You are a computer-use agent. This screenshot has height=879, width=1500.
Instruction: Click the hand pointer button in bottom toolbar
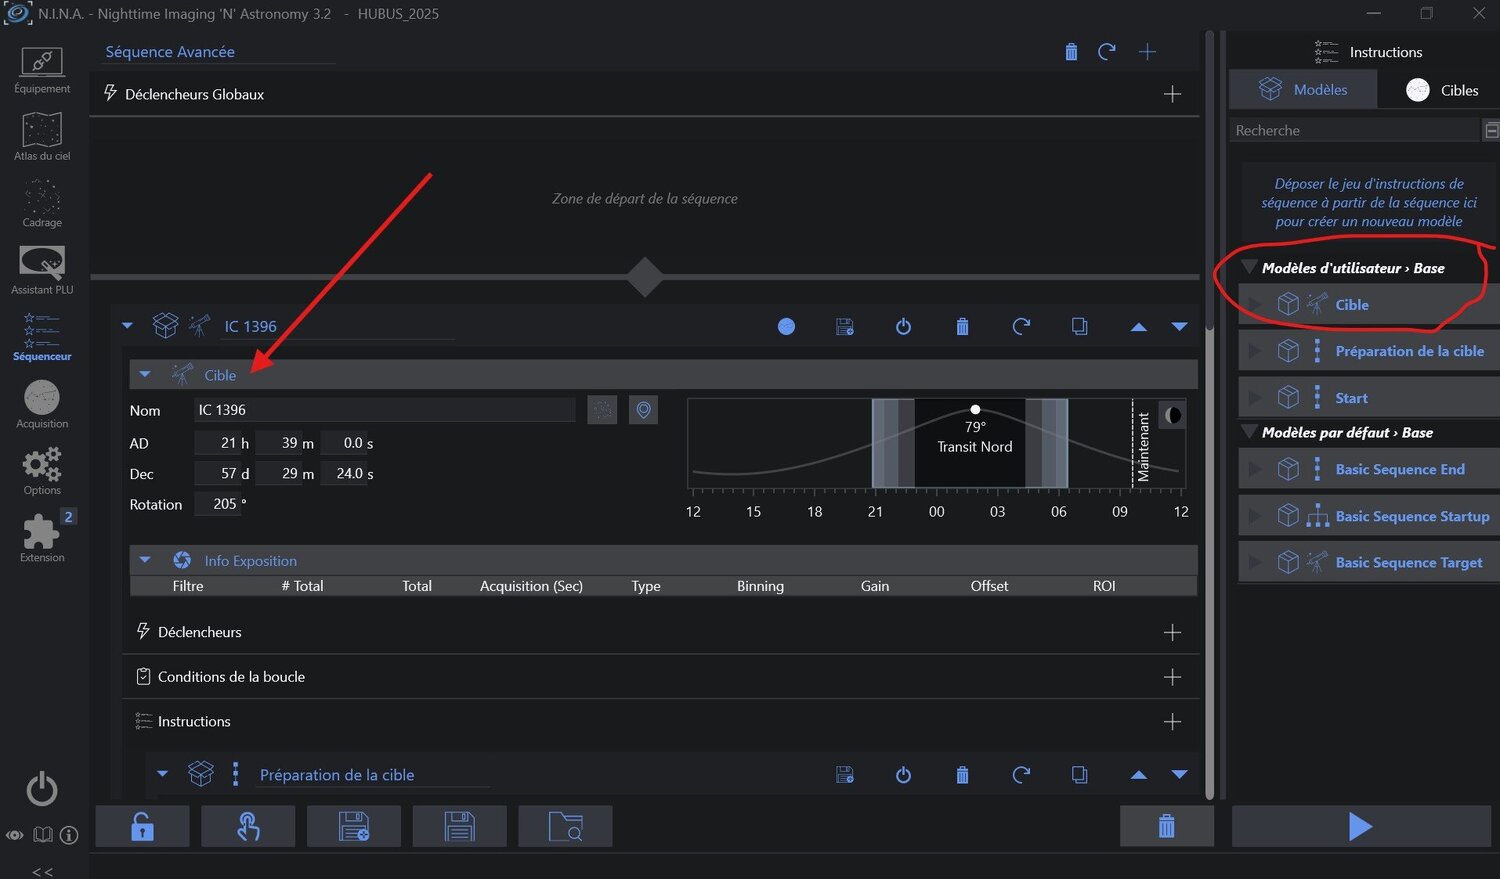(248, 826)
